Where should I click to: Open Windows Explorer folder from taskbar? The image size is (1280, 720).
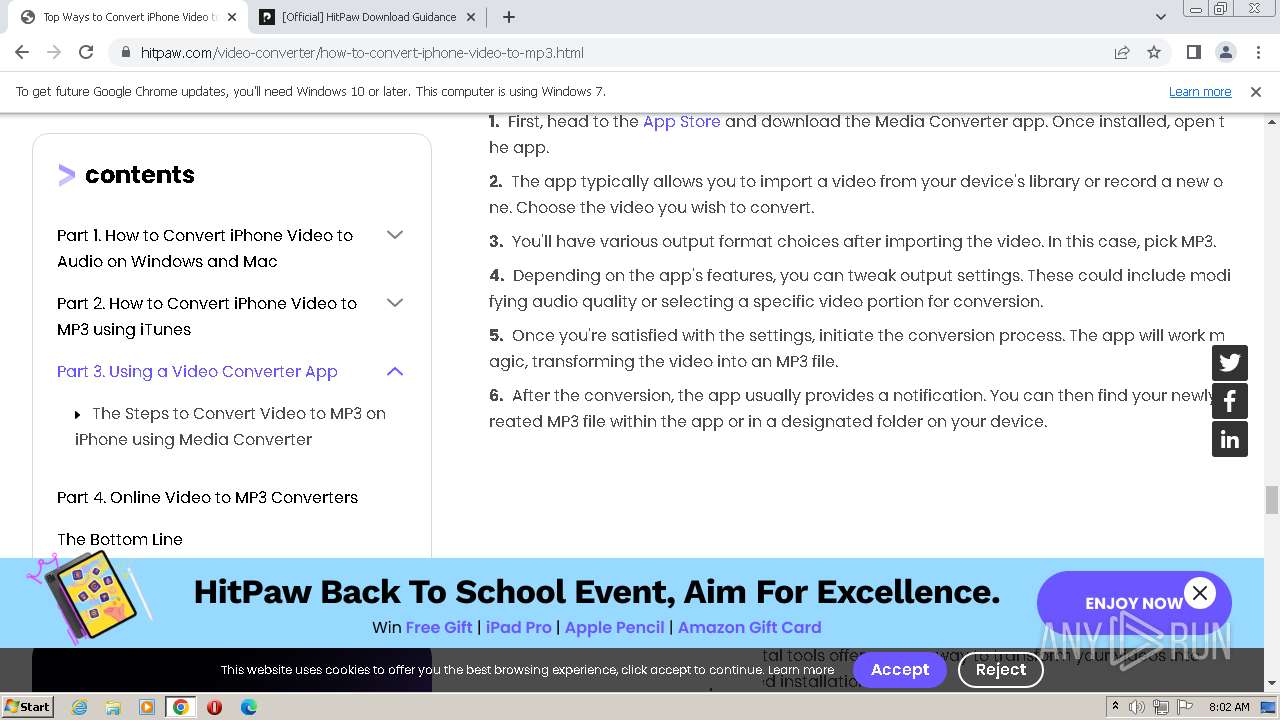[x=113, y=707]
